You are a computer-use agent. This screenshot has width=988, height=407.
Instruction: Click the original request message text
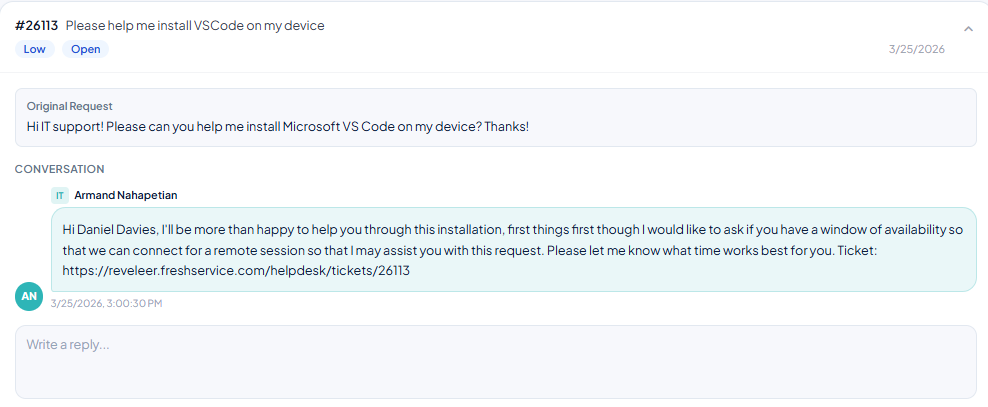coord(278,126)
